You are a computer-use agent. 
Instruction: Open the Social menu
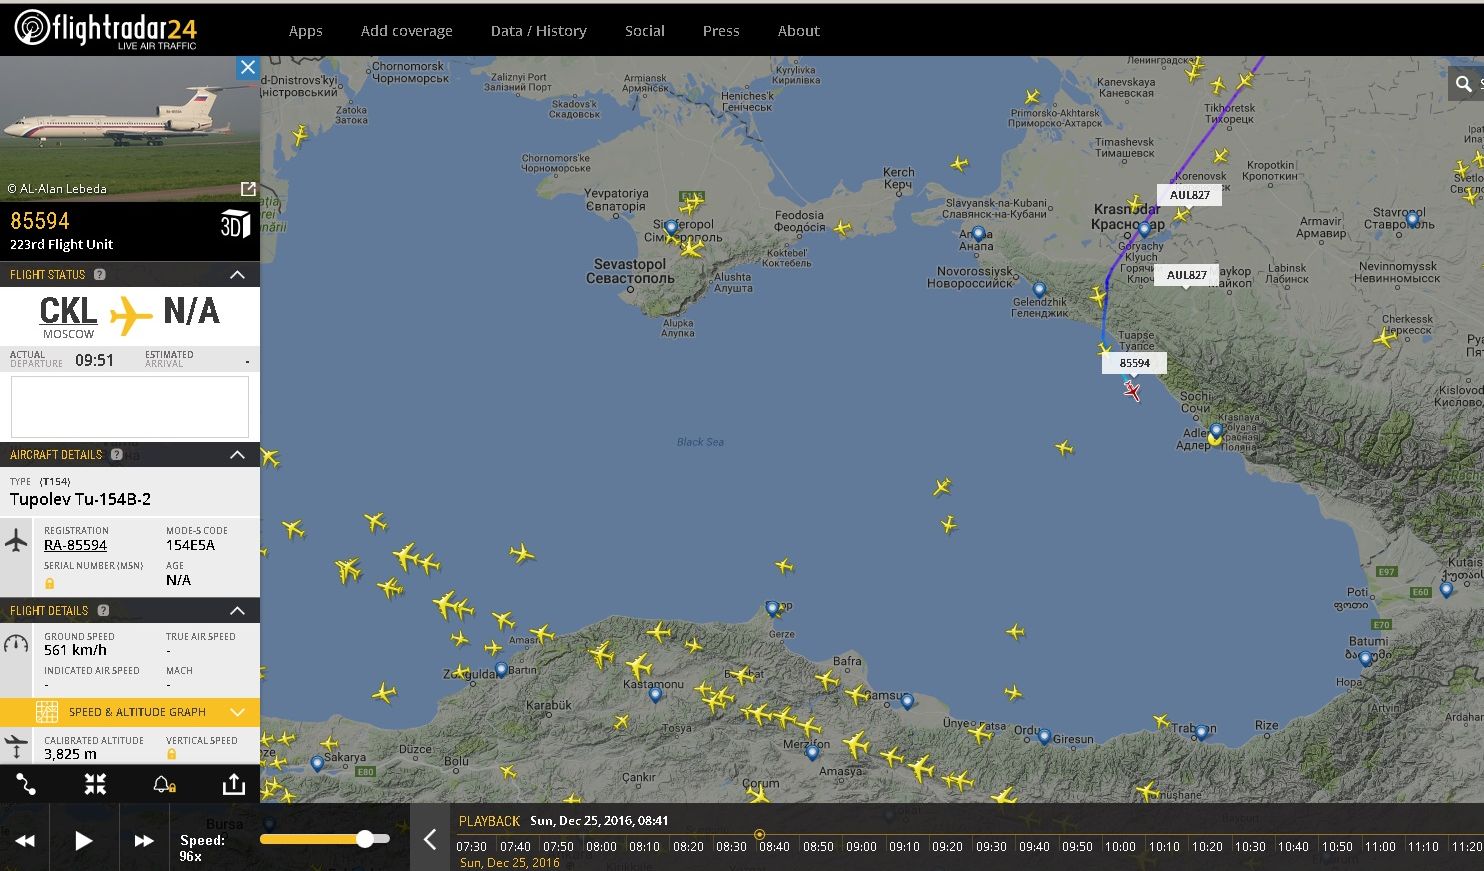click(x=644, y=31)
